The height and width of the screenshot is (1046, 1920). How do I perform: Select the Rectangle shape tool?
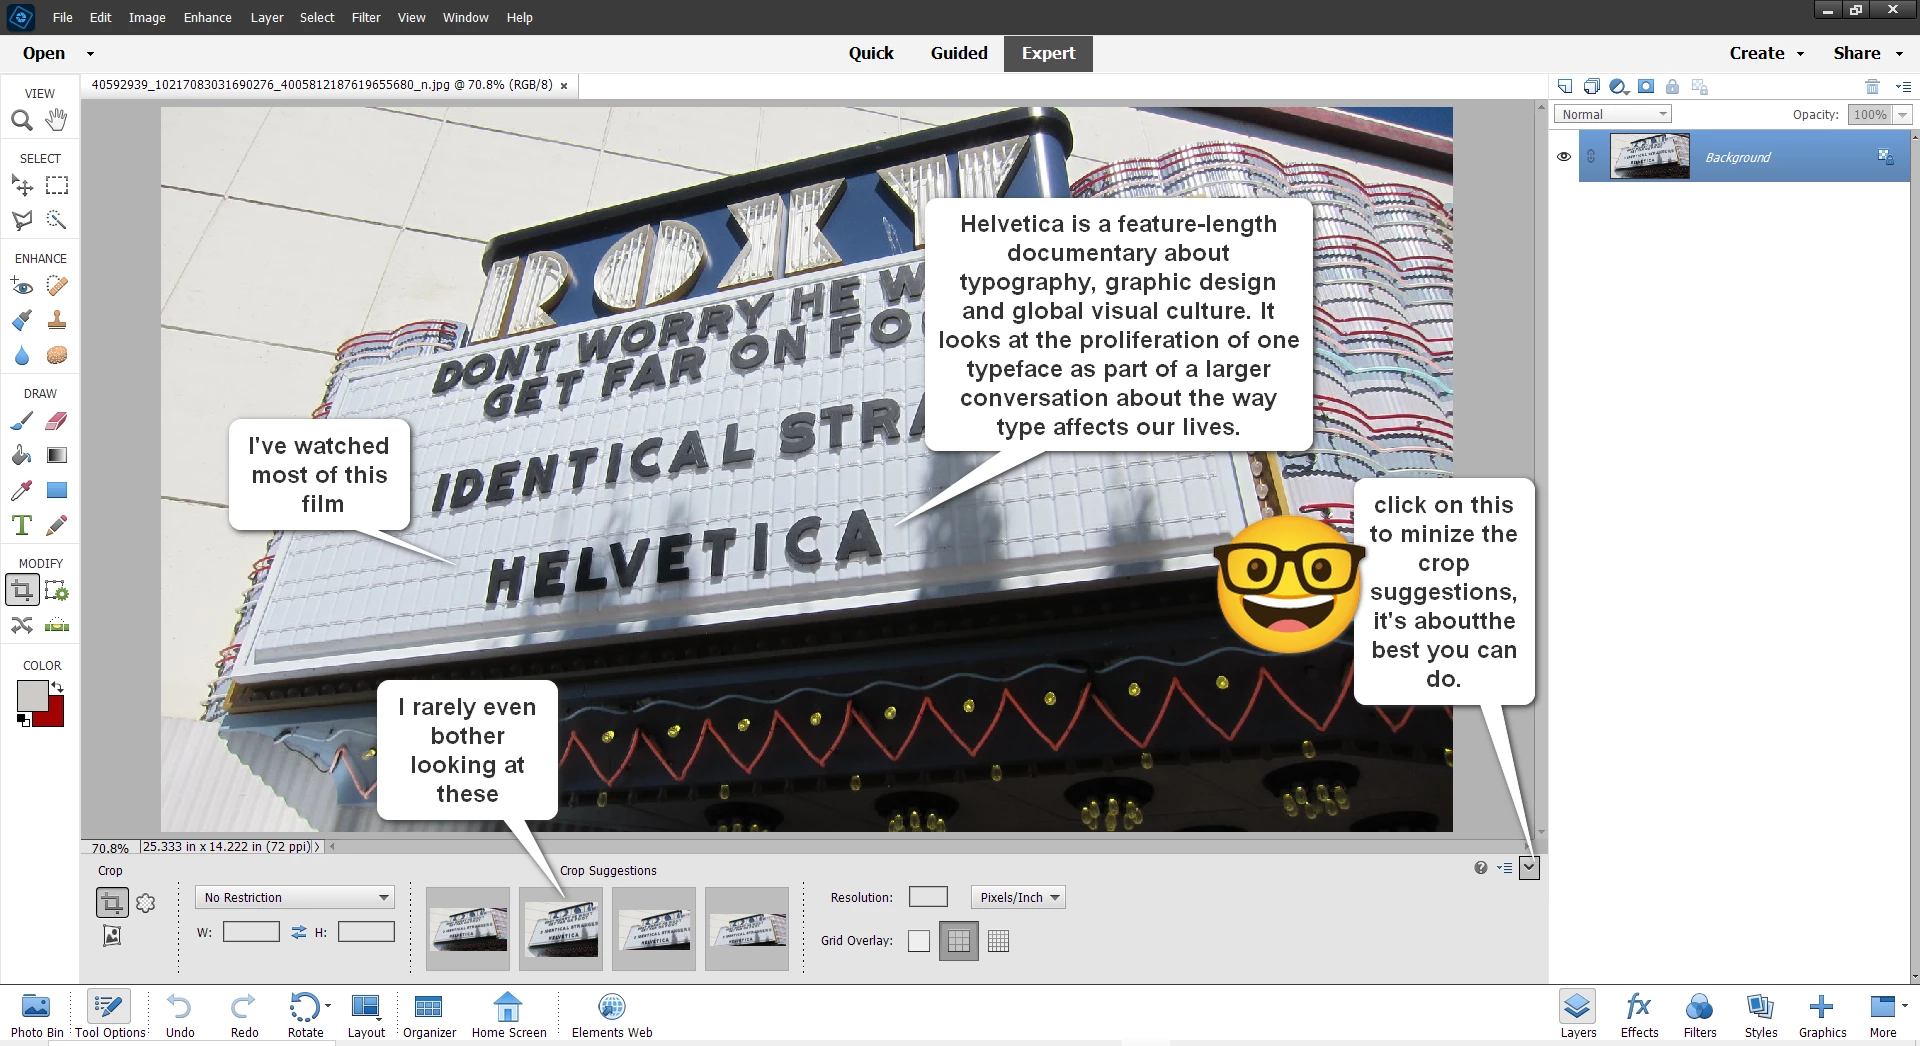pos(57,490)
